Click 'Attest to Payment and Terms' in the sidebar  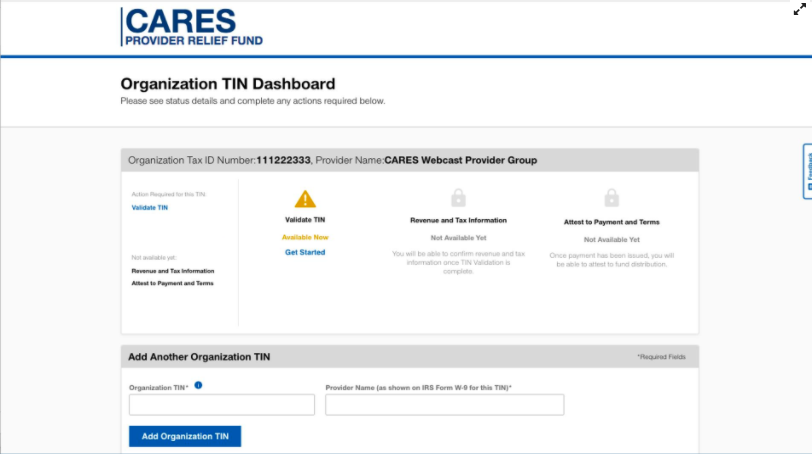click(172, 283)
